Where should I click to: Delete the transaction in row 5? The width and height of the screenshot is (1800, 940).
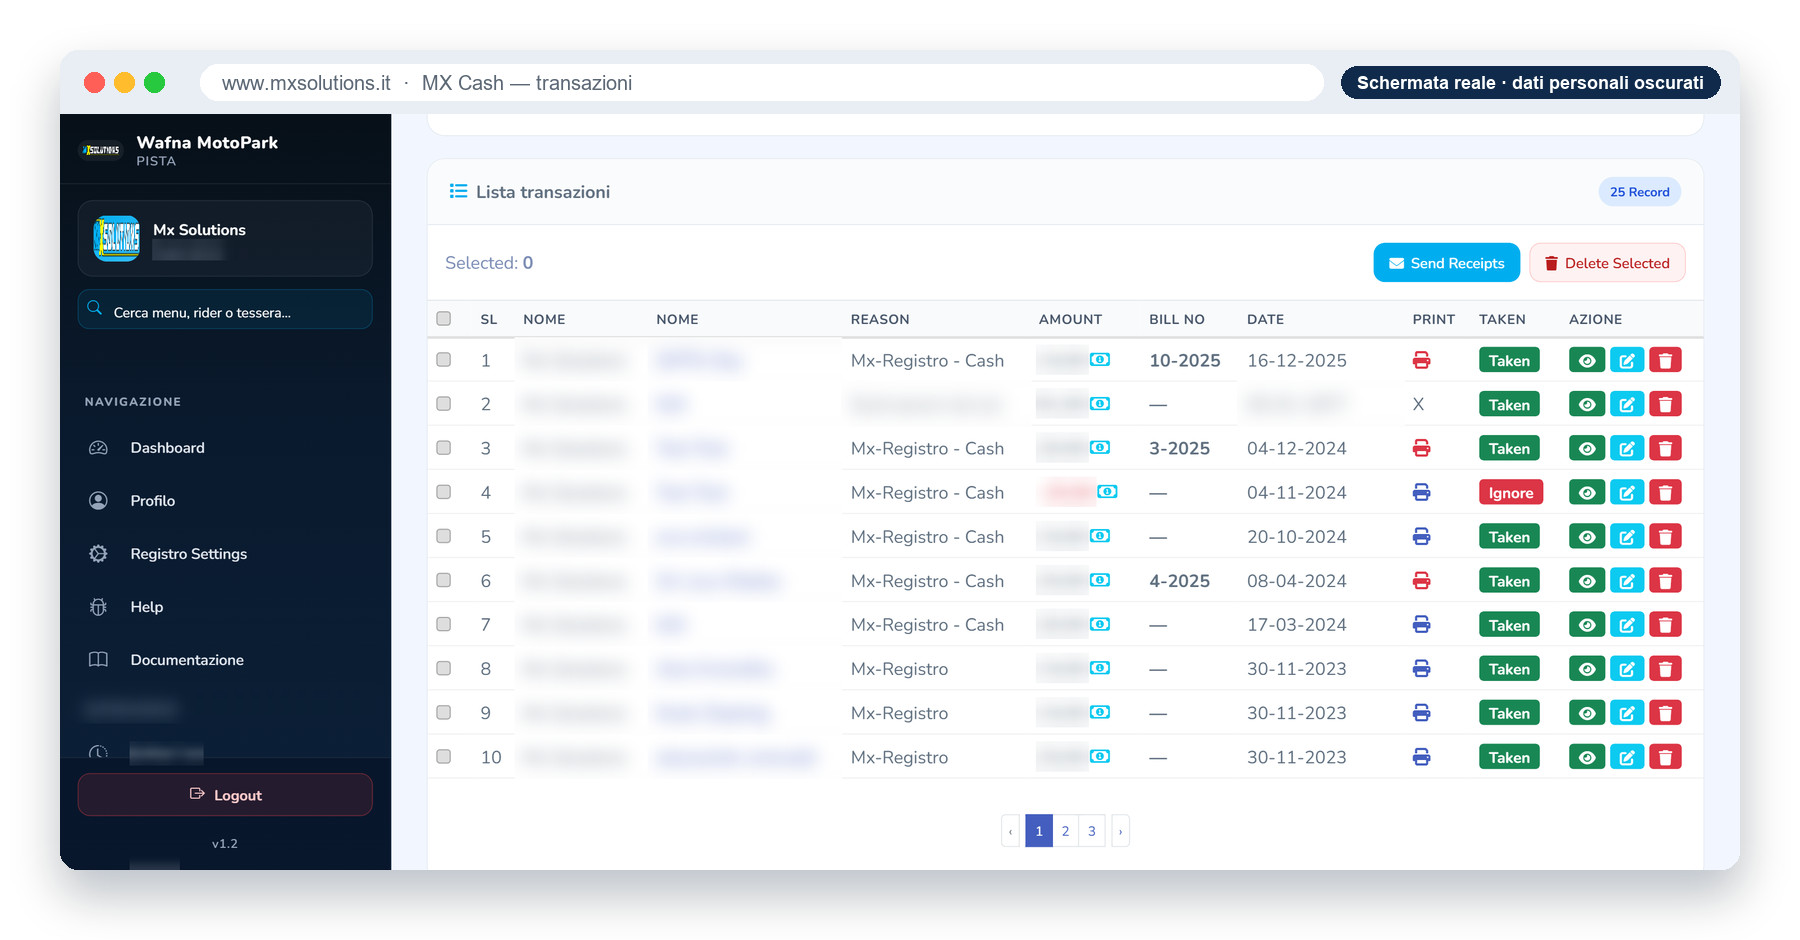pos(1665,536)
